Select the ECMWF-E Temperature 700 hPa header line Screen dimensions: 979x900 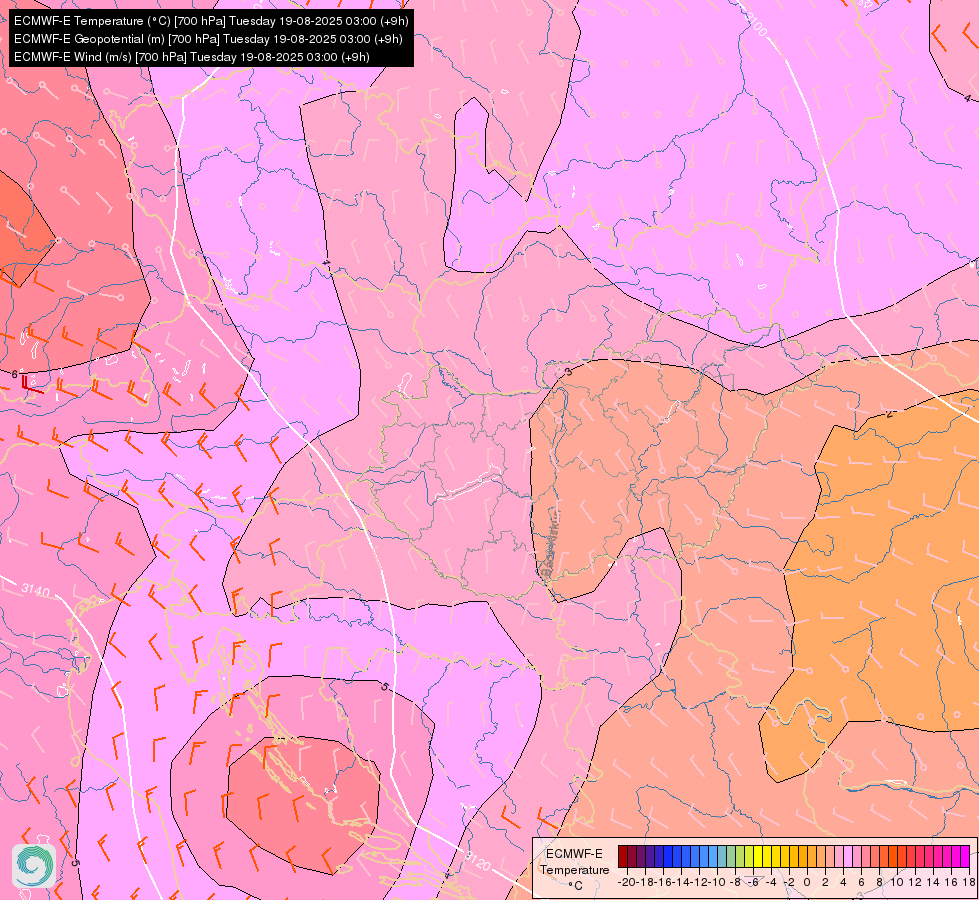tap(211, 21)
